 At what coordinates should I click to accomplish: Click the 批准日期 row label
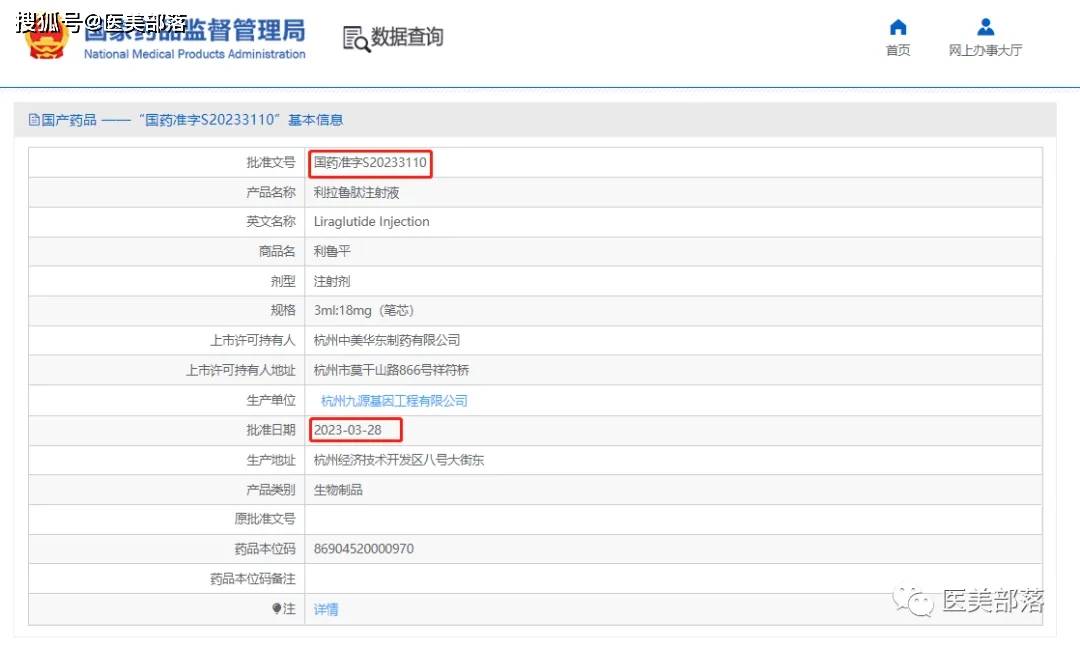point(271,430)
